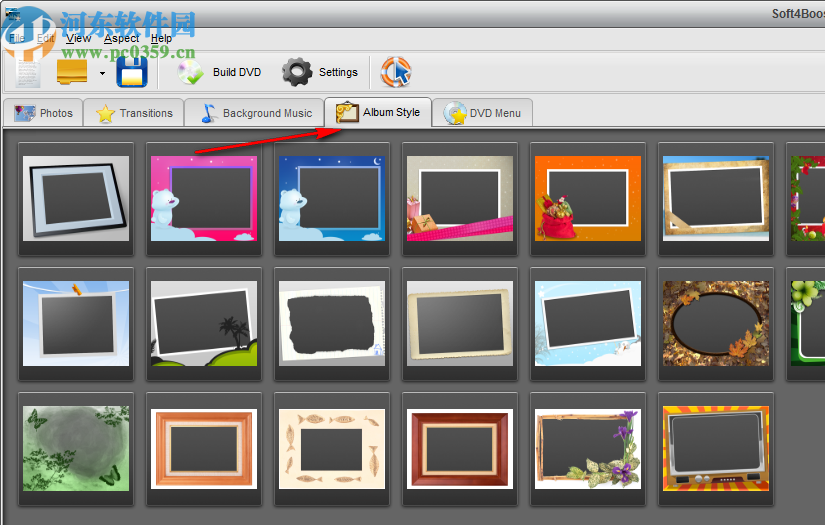Choose the purple iris flower frame style
This screenshot has width=825, height=525.
pos(588,449)
